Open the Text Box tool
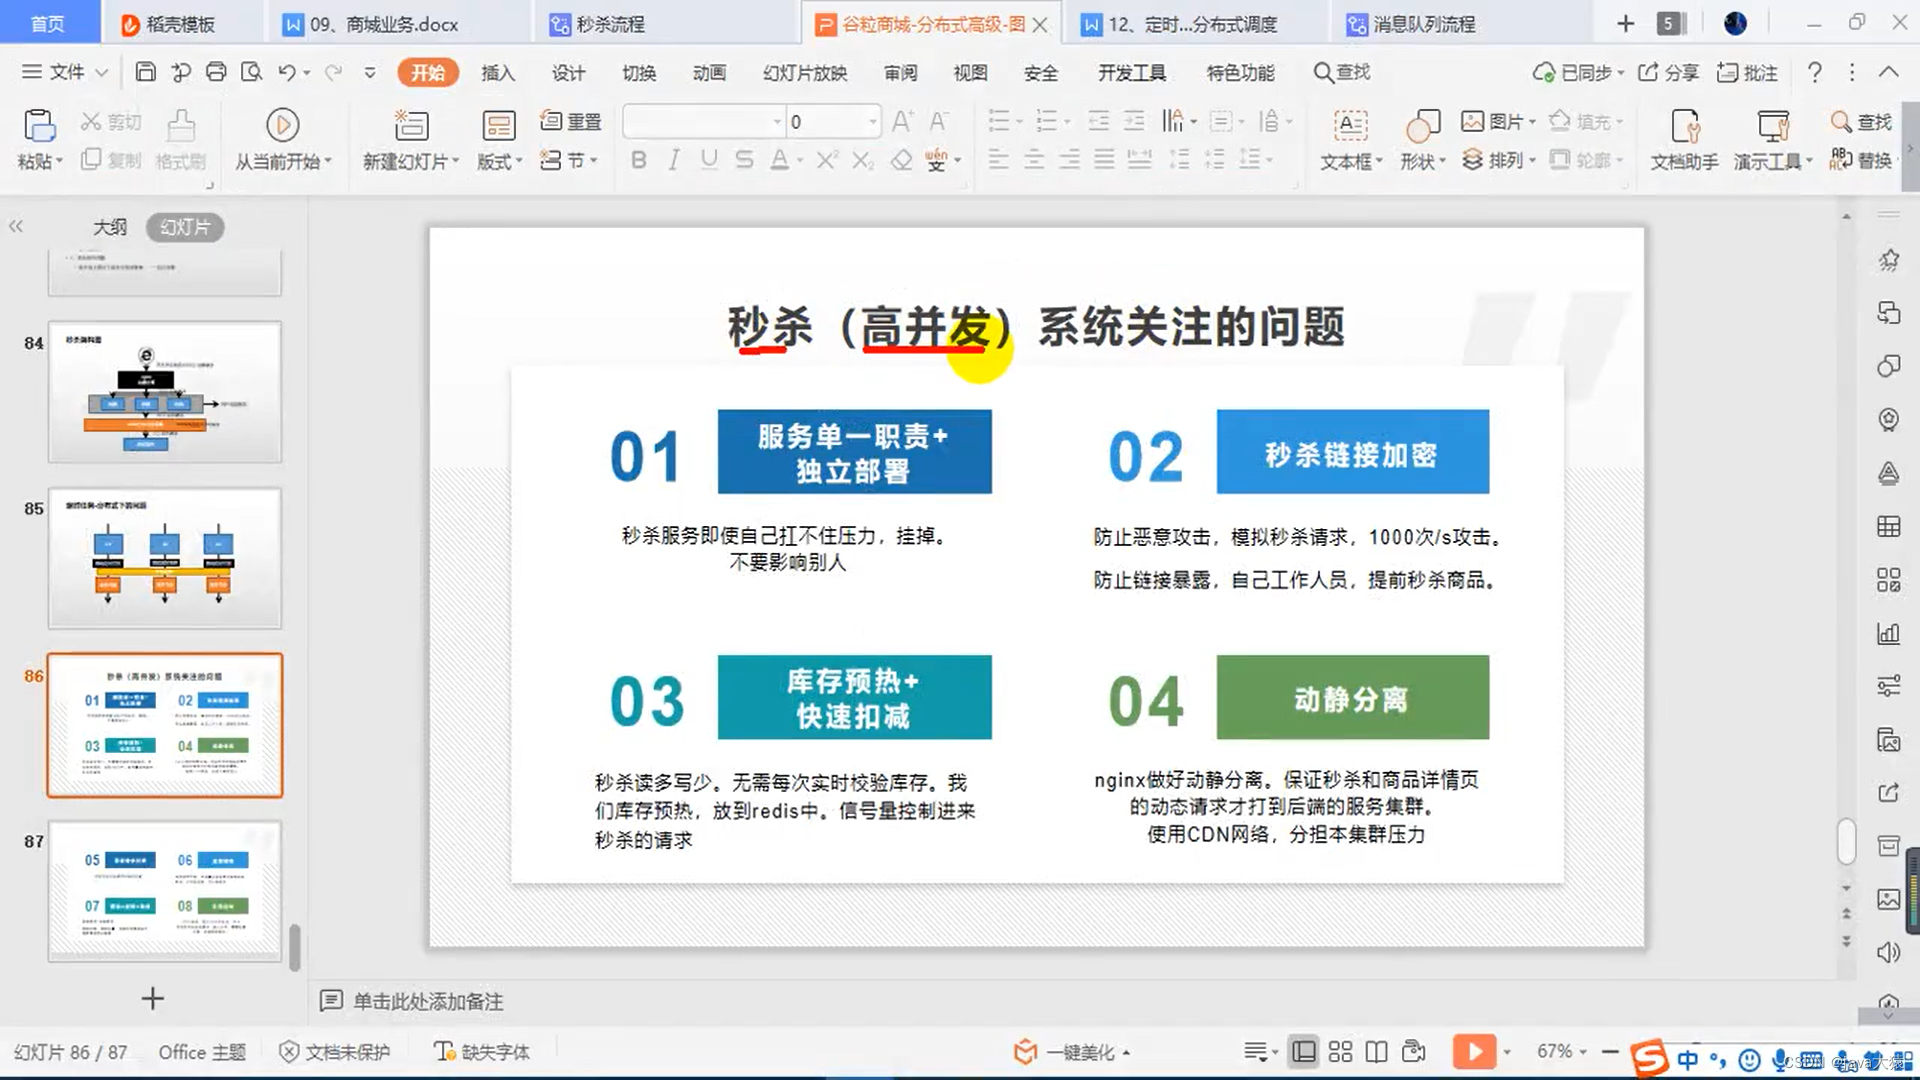This screenshot has width=1920, height=1080. point(1350,125)
